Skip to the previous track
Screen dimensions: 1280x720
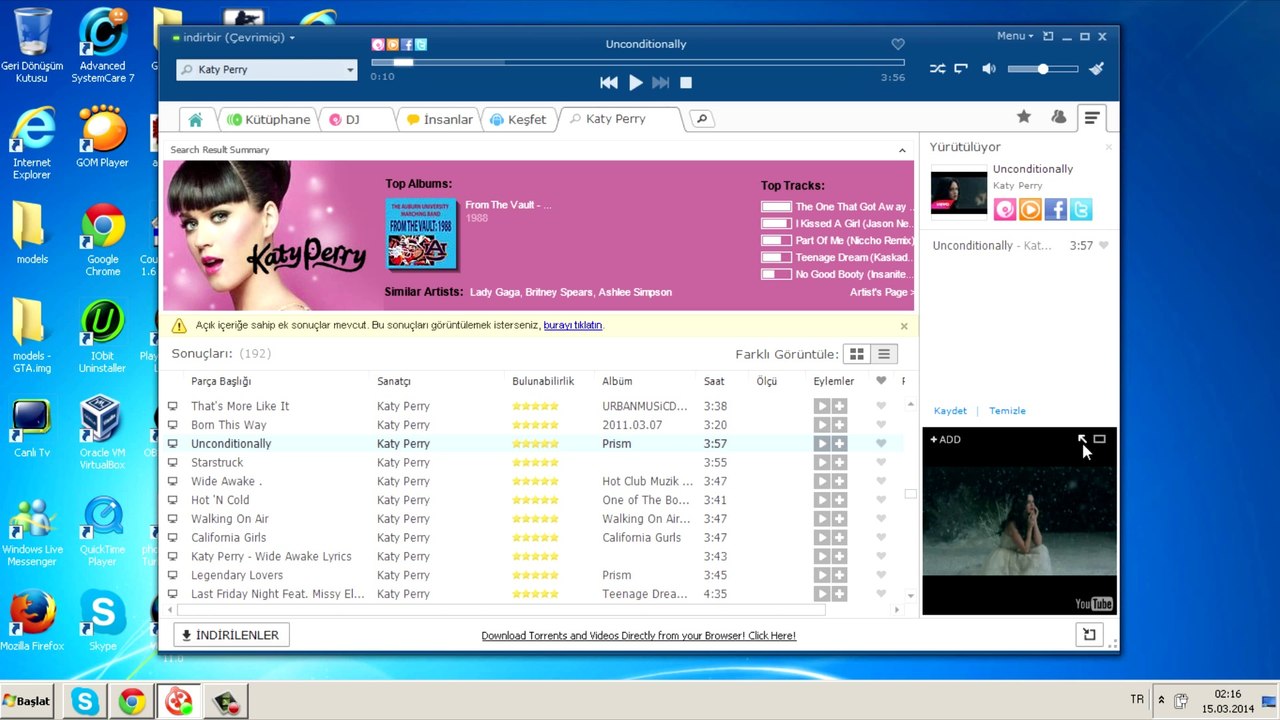click(x=608, y=83)
